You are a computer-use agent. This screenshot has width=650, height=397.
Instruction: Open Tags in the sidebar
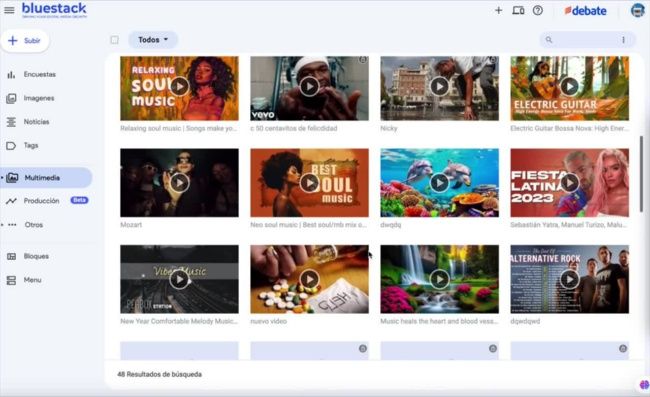31,145
